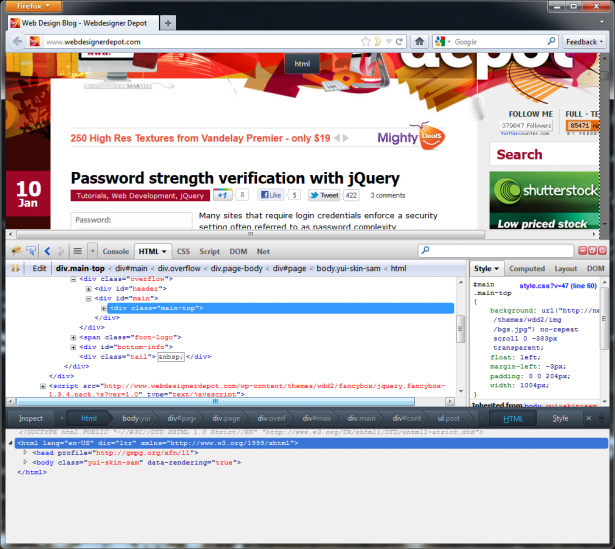Go back with Firebug's blue left arrow
This screenshot has height=549, width=615.
pos(47,251)
